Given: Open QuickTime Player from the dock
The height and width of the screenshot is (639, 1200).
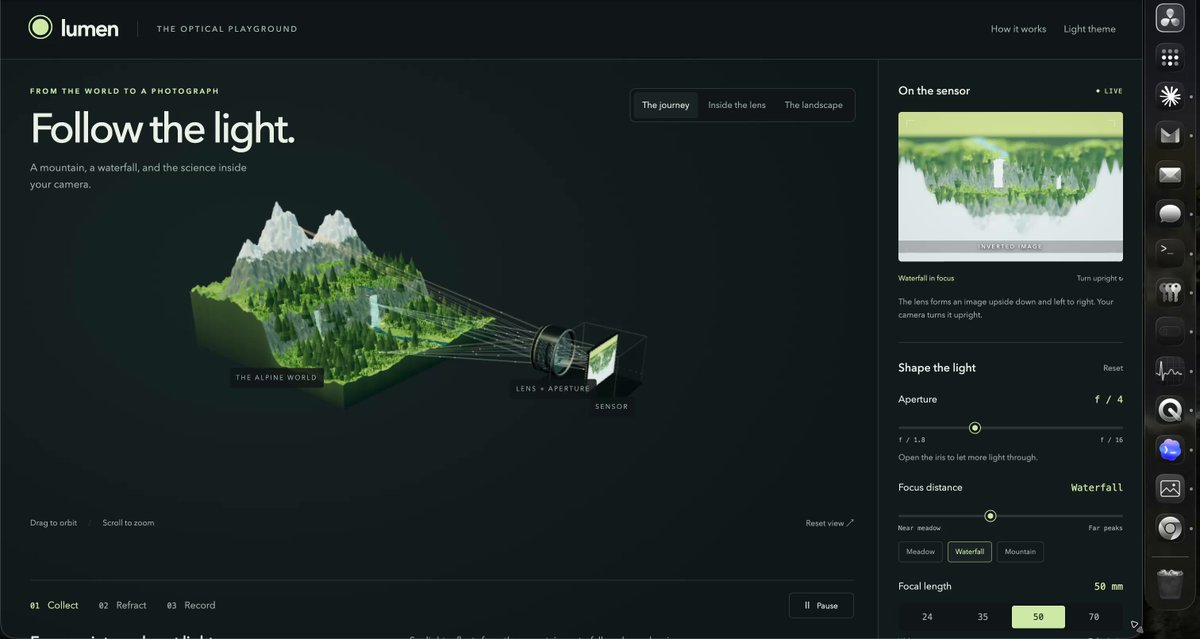Looking at the screenshot, I should tap(1170, 409).
